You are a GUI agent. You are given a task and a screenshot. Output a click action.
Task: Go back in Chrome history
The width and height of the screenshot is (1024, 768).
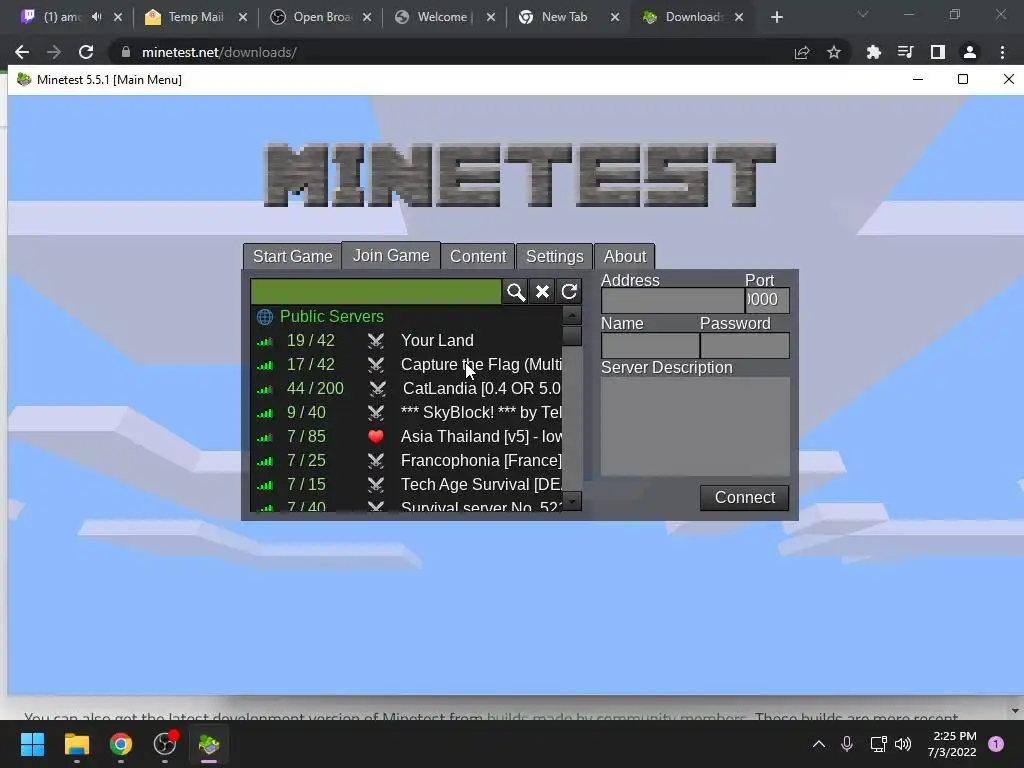coord(22,52)
